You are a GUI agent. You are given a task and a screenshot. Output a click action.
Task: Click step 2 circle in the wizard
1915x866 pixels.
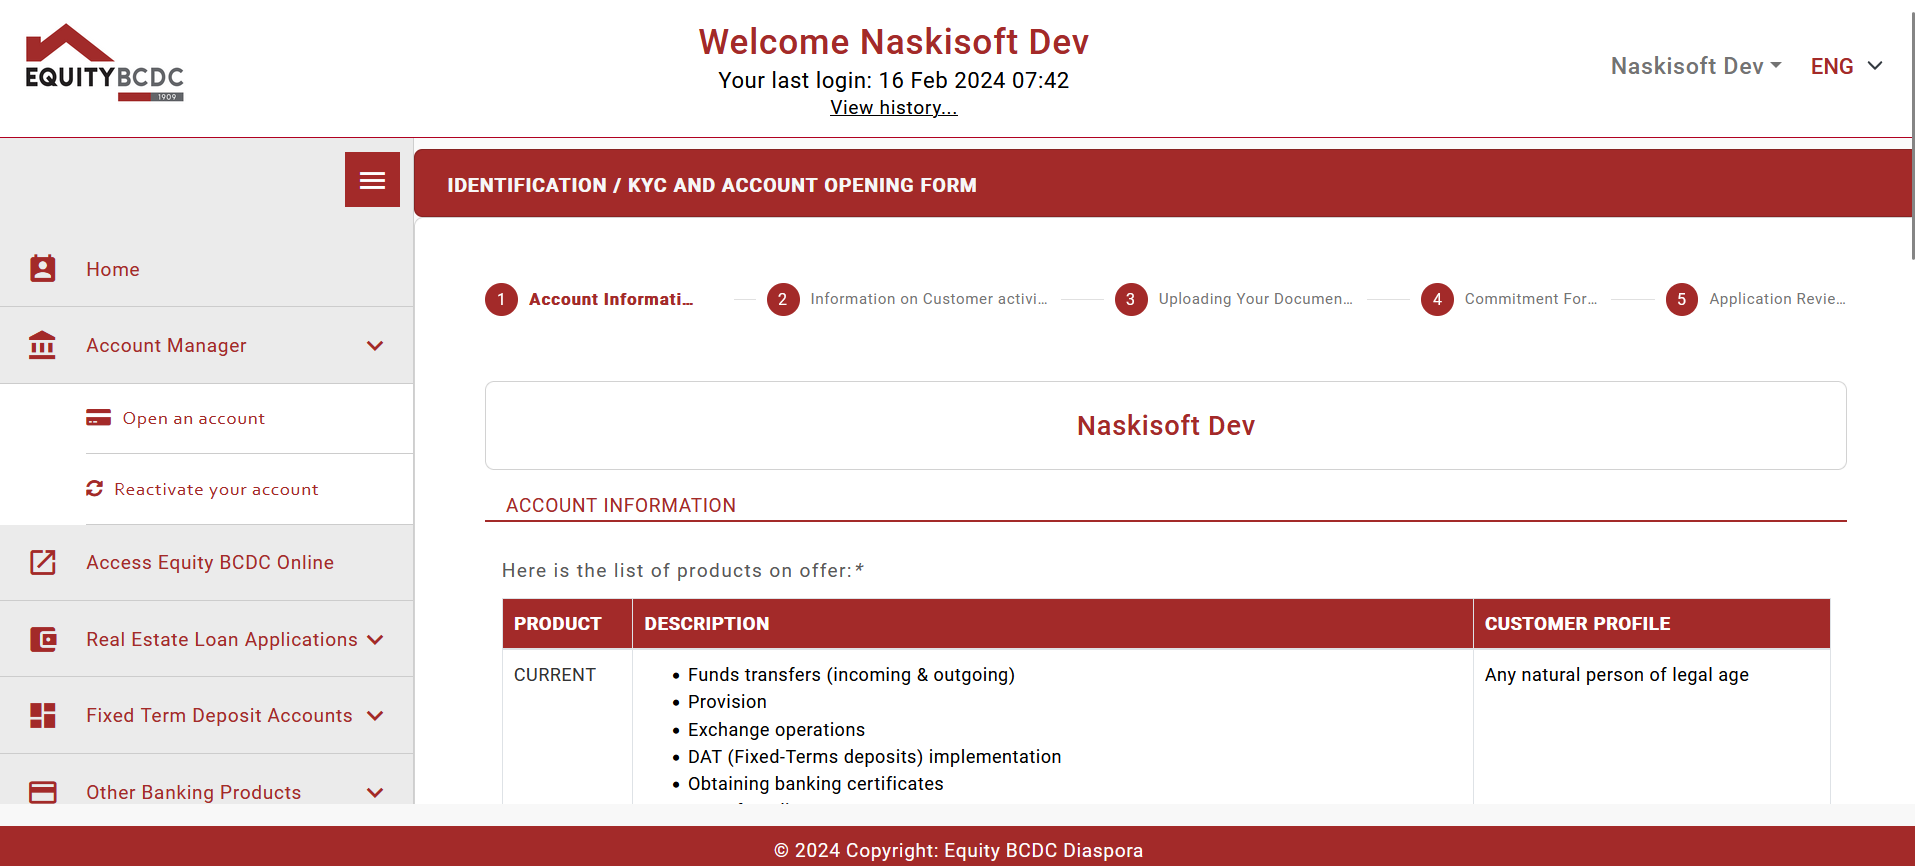click(783, 299)
